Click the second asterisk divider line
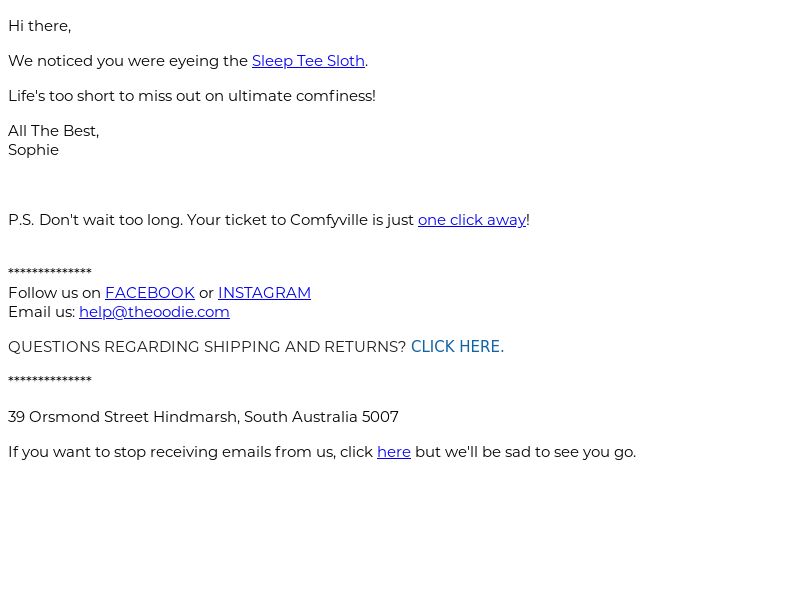Screen dimensions: 800x600 (x=50, y=380)
